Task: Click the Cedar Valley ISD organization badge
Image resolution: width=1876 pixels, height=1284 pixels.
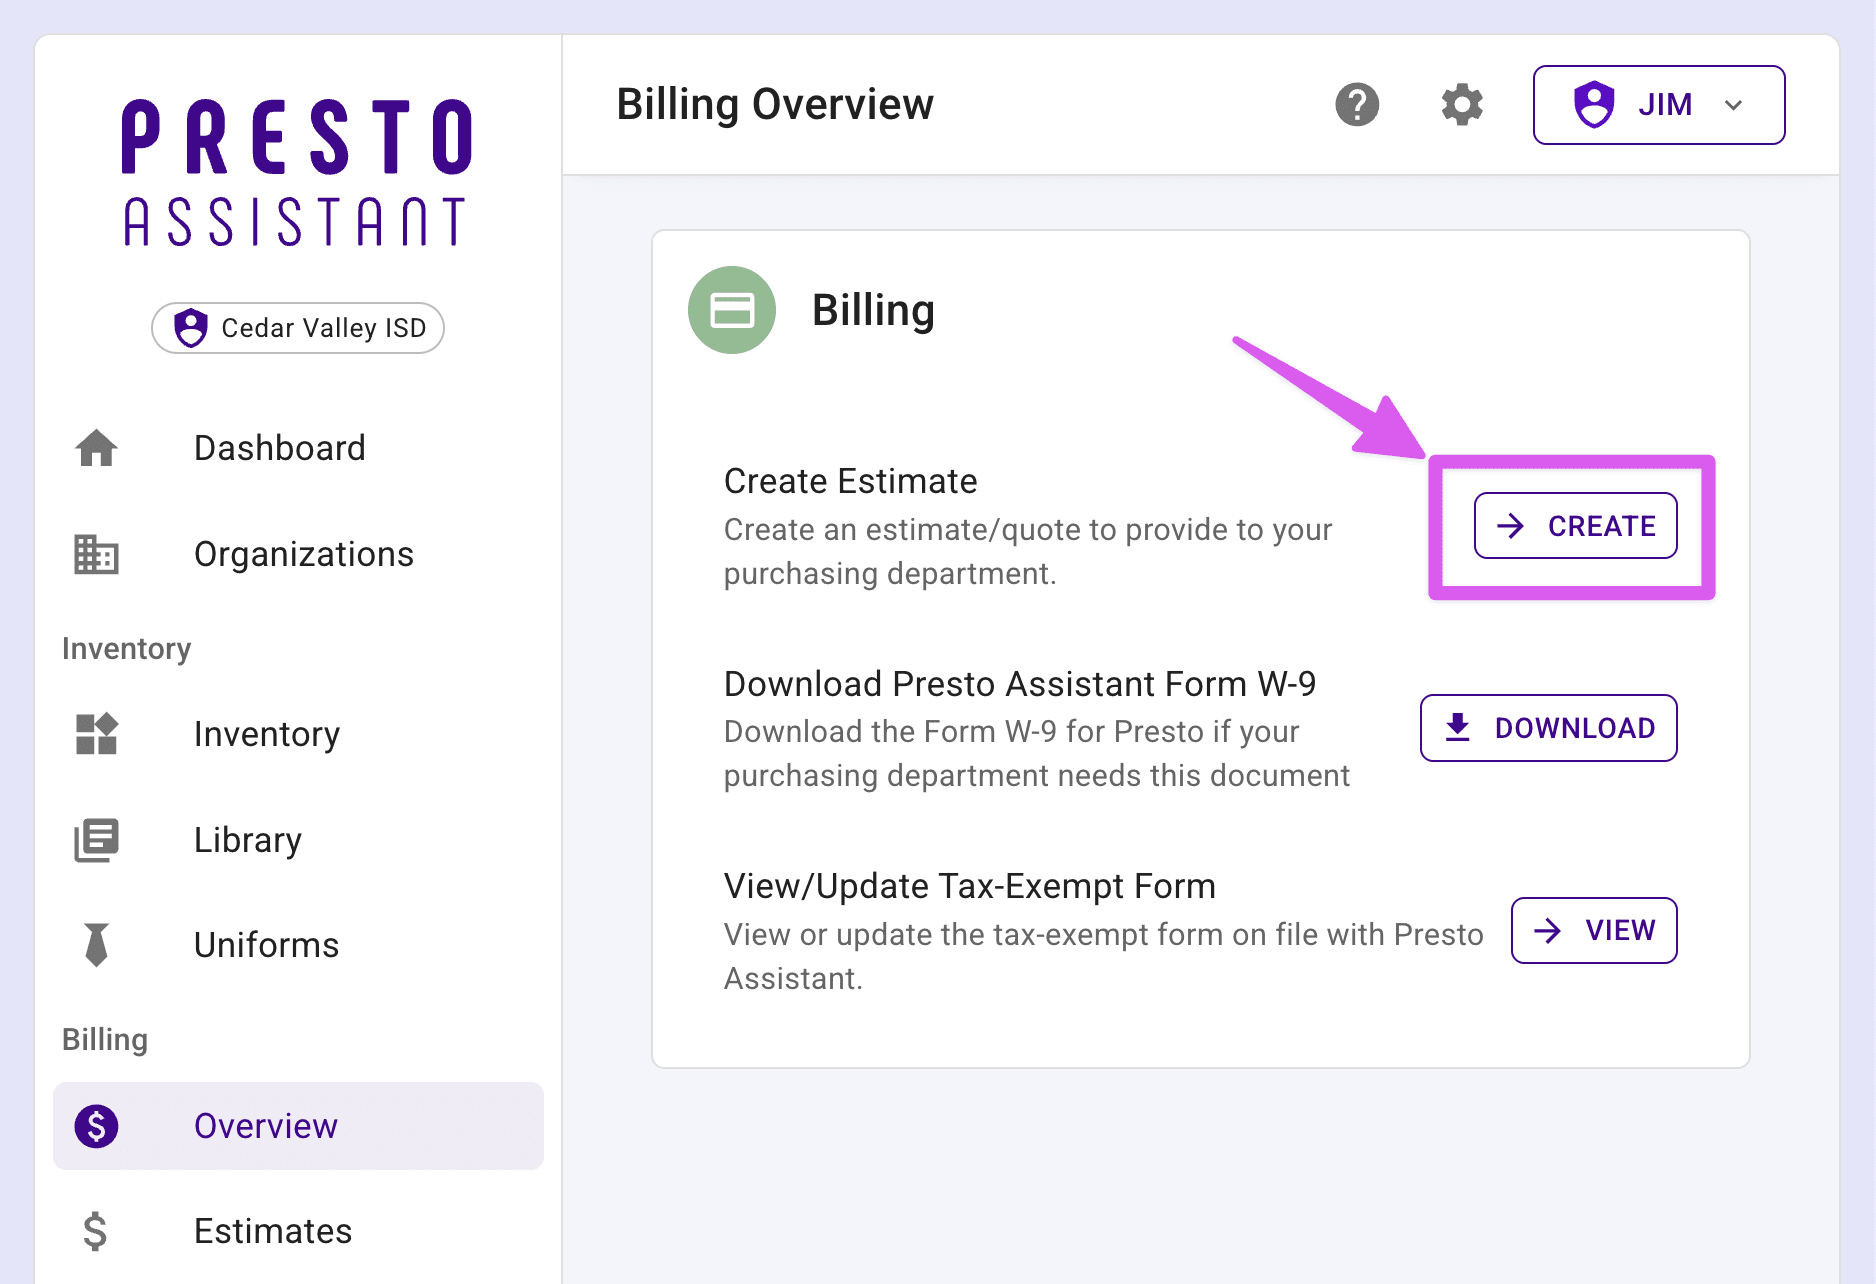Action: tap(297, 328)
